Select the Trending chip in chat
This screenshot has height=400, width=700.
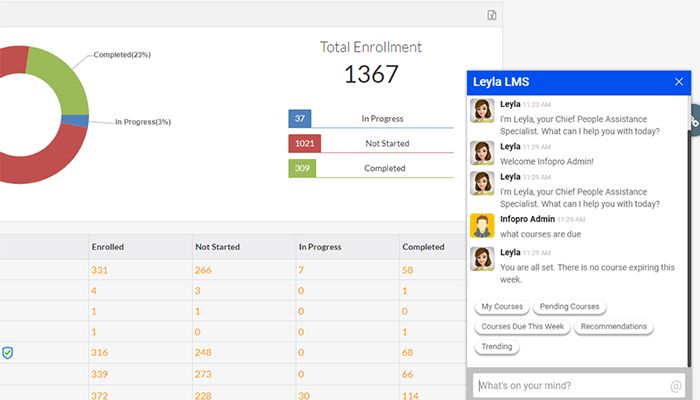pyautogui.click(x=496, y=347)
